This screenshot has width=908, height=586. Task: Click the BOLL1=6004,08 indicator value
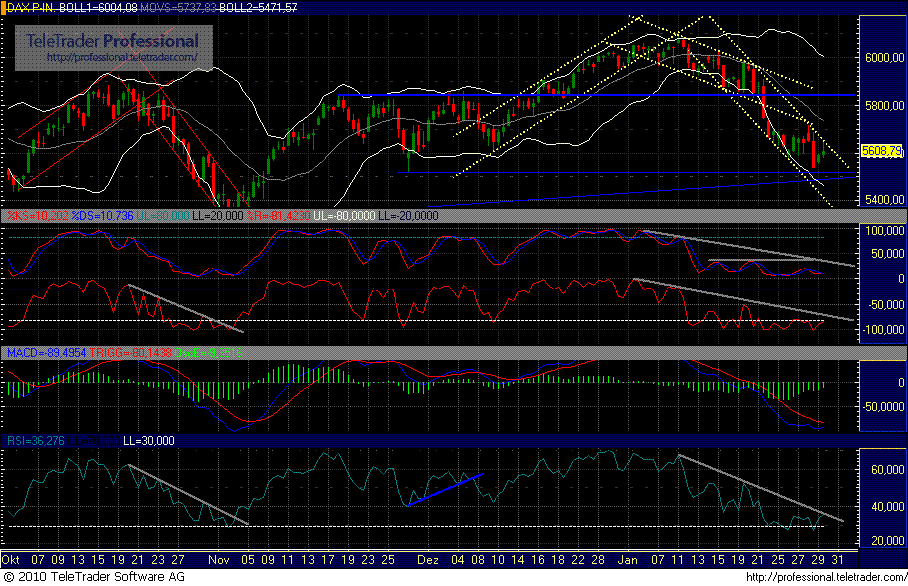tap(98, 8)
